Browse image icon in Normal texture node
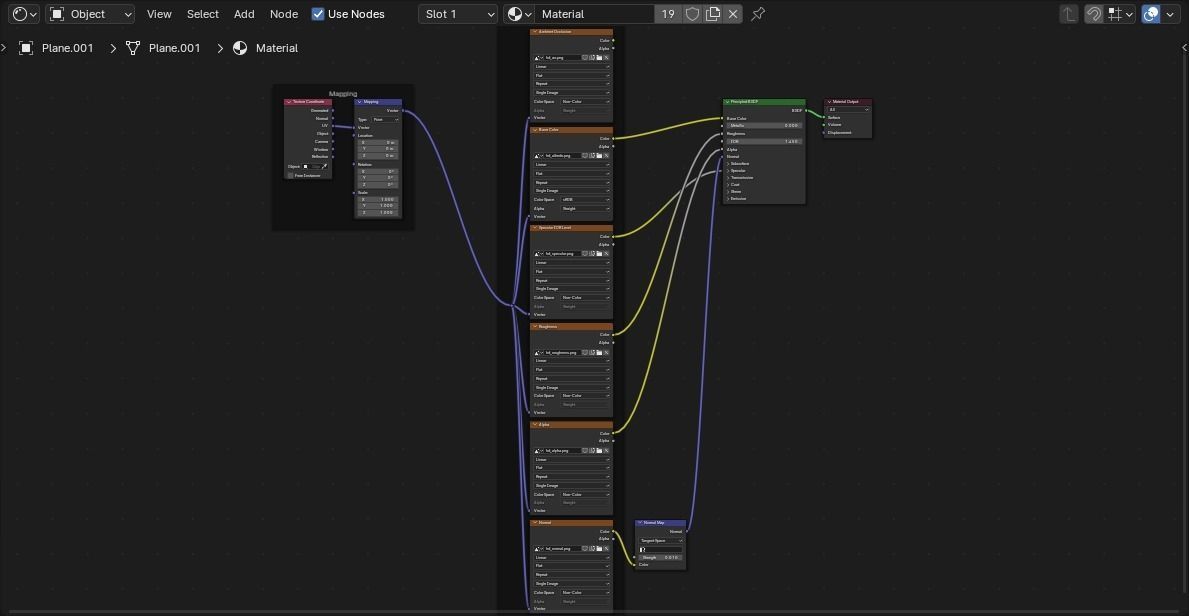Viewport: 1189px width, 616px height. pyautogui.click(x=539, y=548)
